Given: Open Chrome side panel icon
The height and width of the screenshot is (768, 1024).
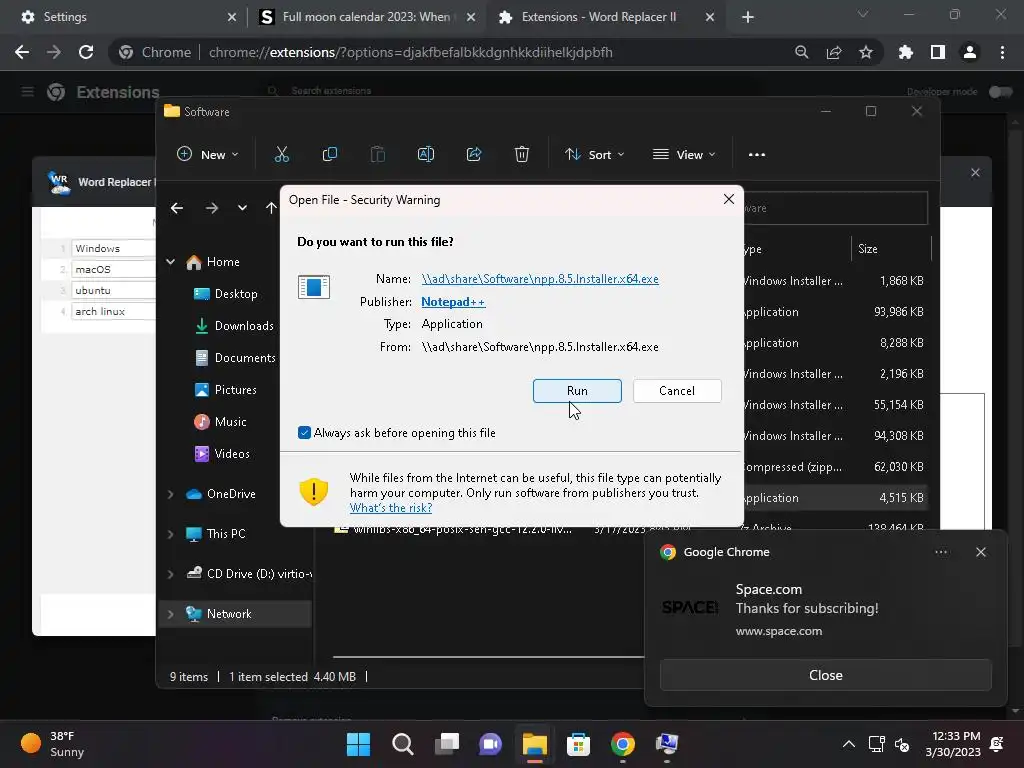Looking at the screenshot, I should pyautogui.click(x=938, y=52).
